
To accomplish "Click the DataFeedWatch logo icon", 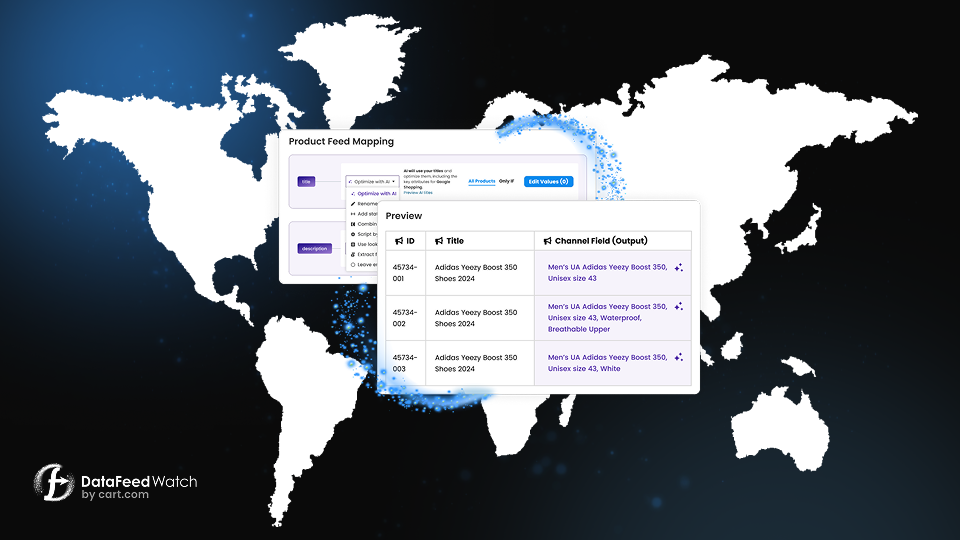I will point(54,484).
